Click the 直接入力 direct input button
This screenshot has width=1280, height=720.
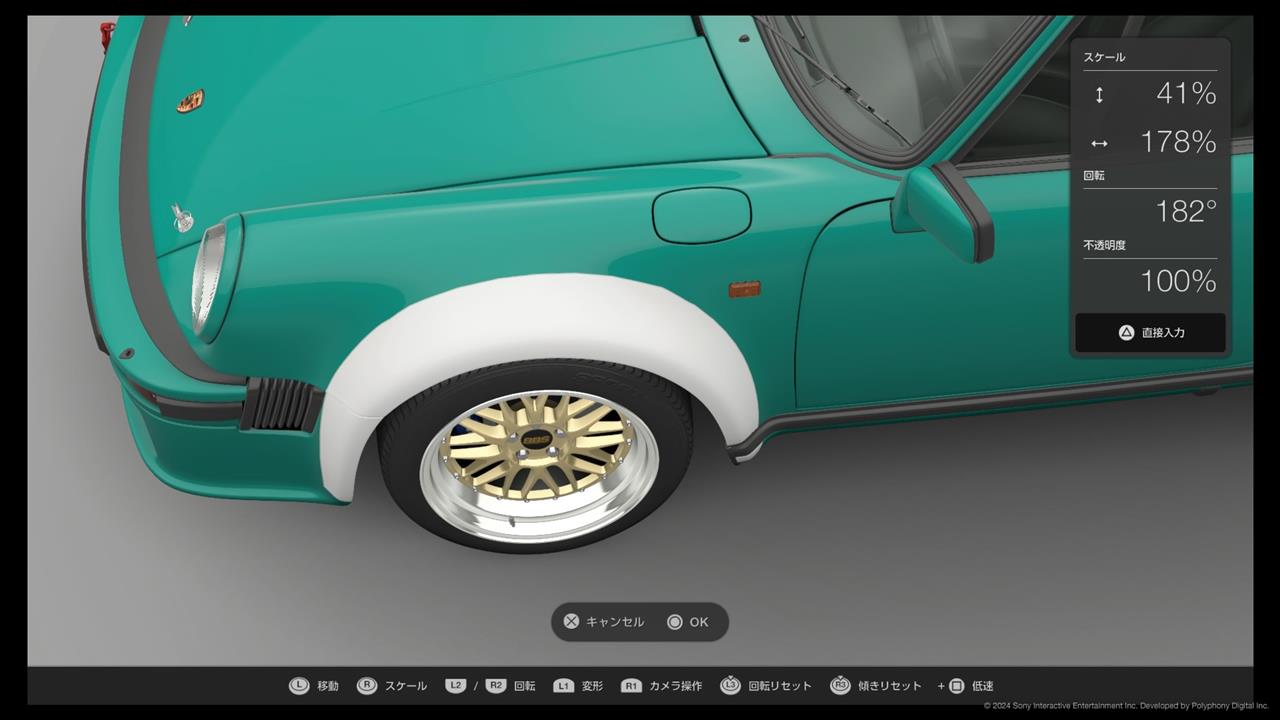1150,333
